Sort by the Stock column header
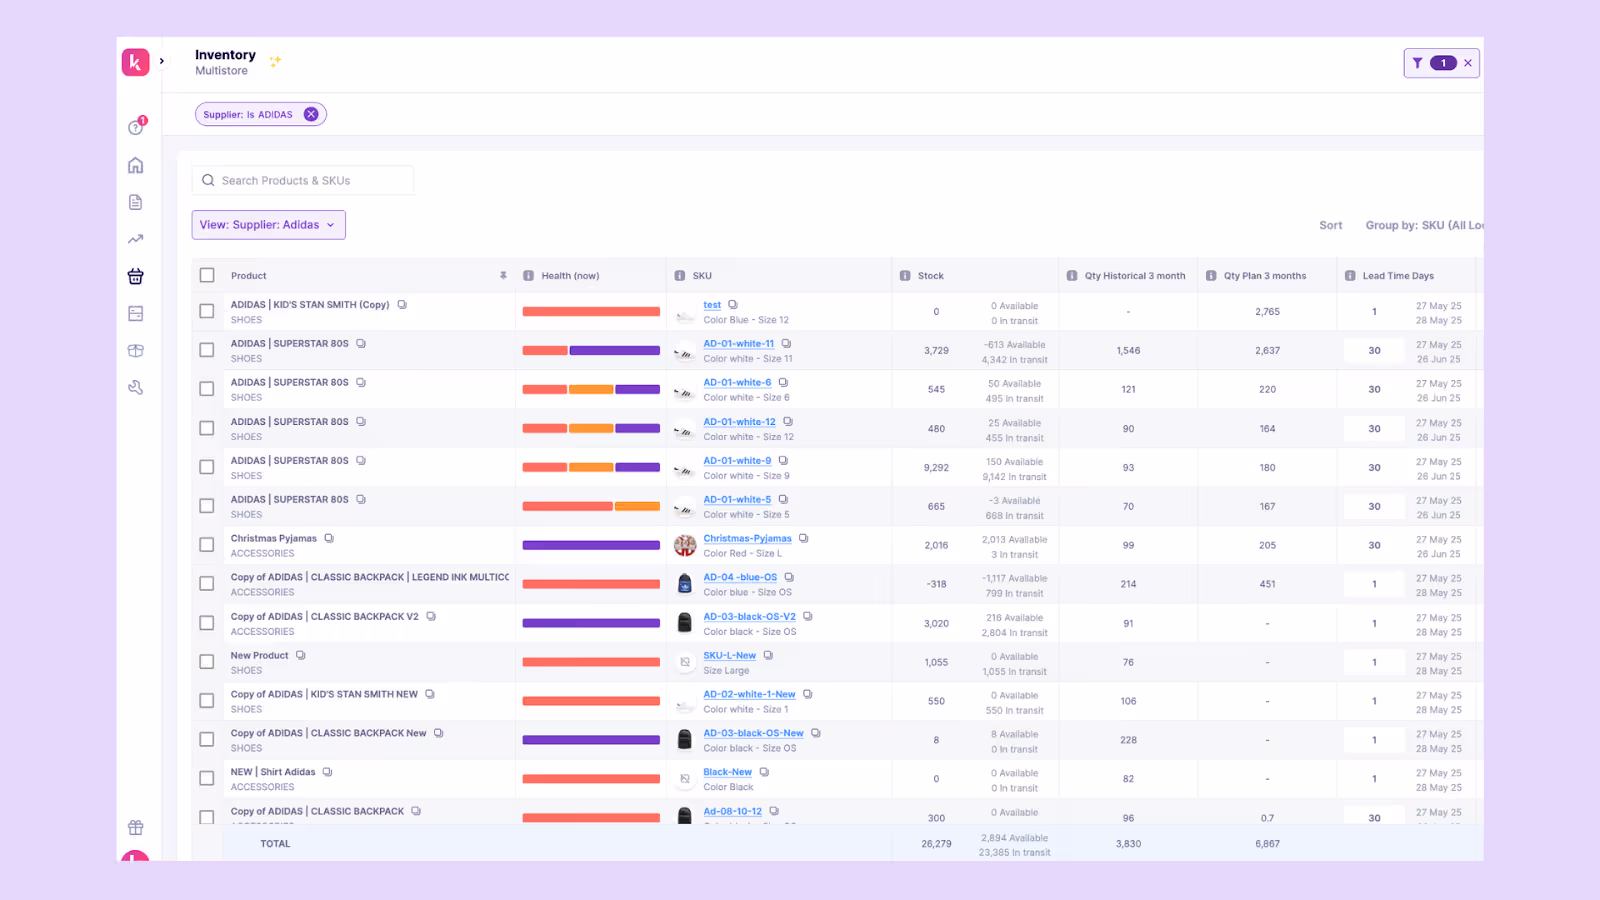Viewport: 1600px width, 900px height. click(x=931, y=276)
